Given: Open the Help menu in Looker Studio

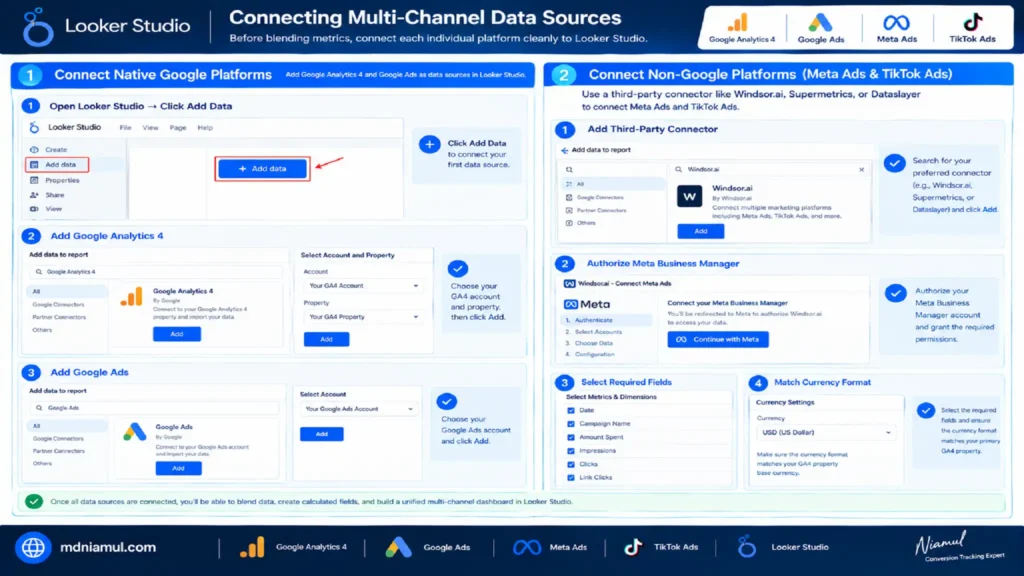Looking at the screenshot, I should tap(205, 128).
